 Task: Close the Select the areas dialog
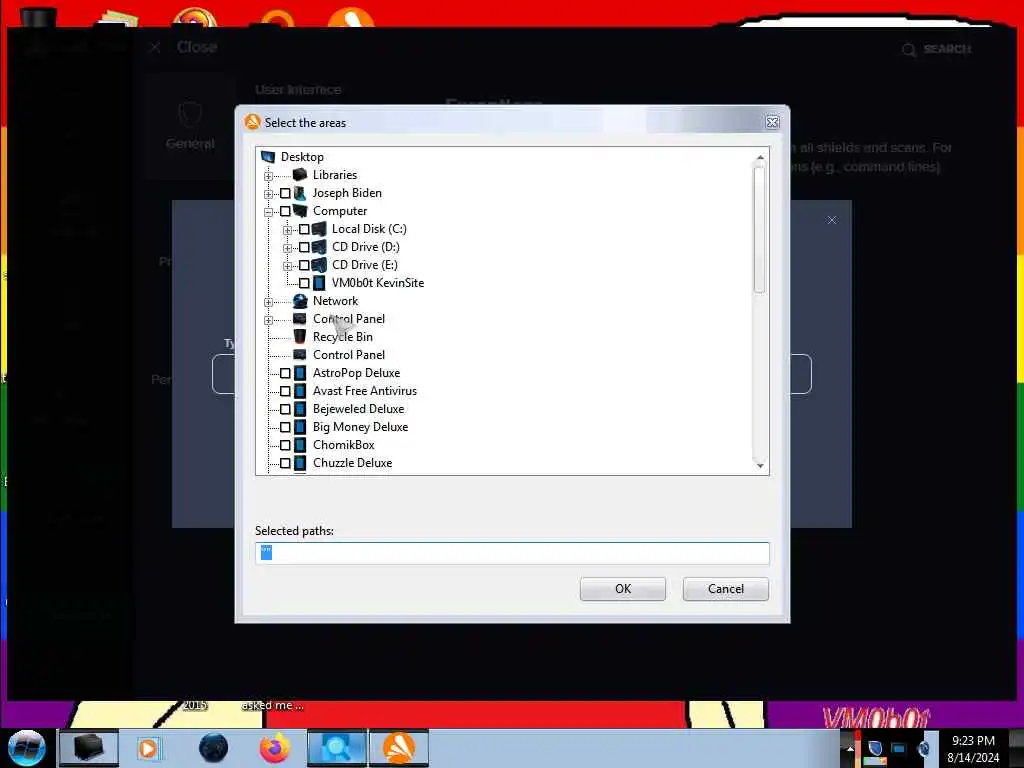[x=772, y=122]
